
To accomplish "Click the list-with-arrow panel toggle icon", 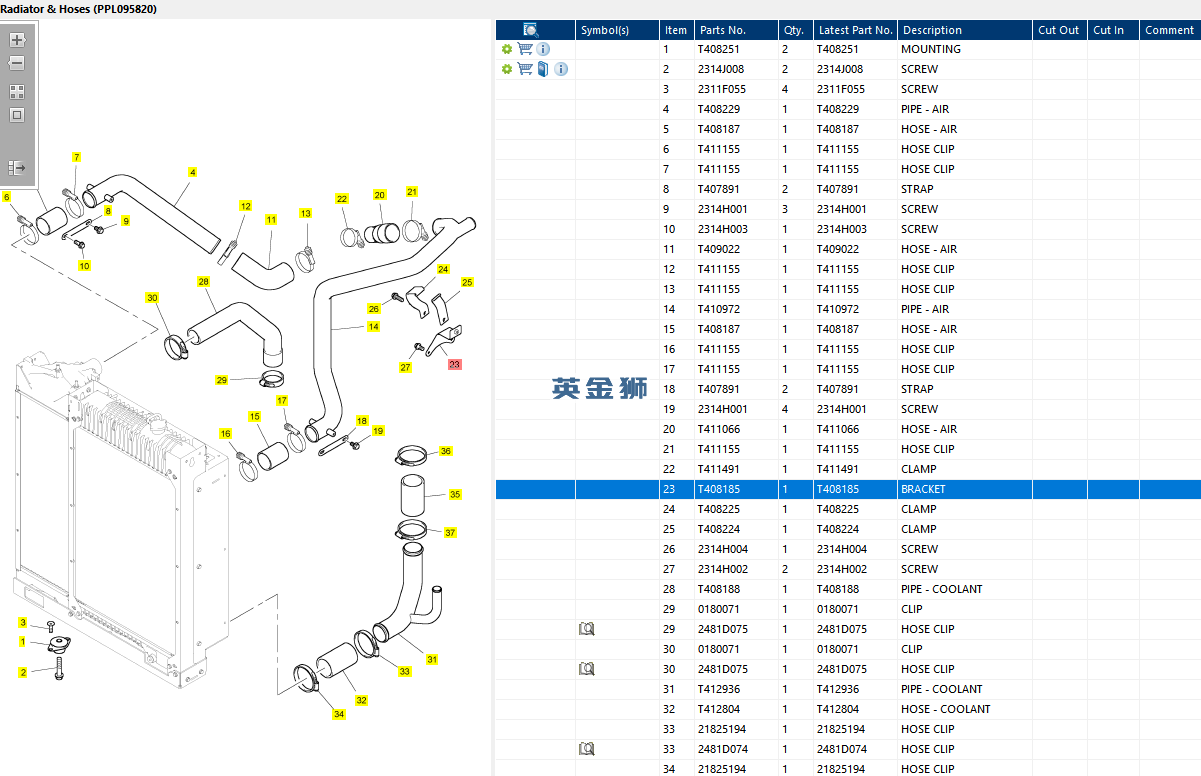I will coord(17,167).
